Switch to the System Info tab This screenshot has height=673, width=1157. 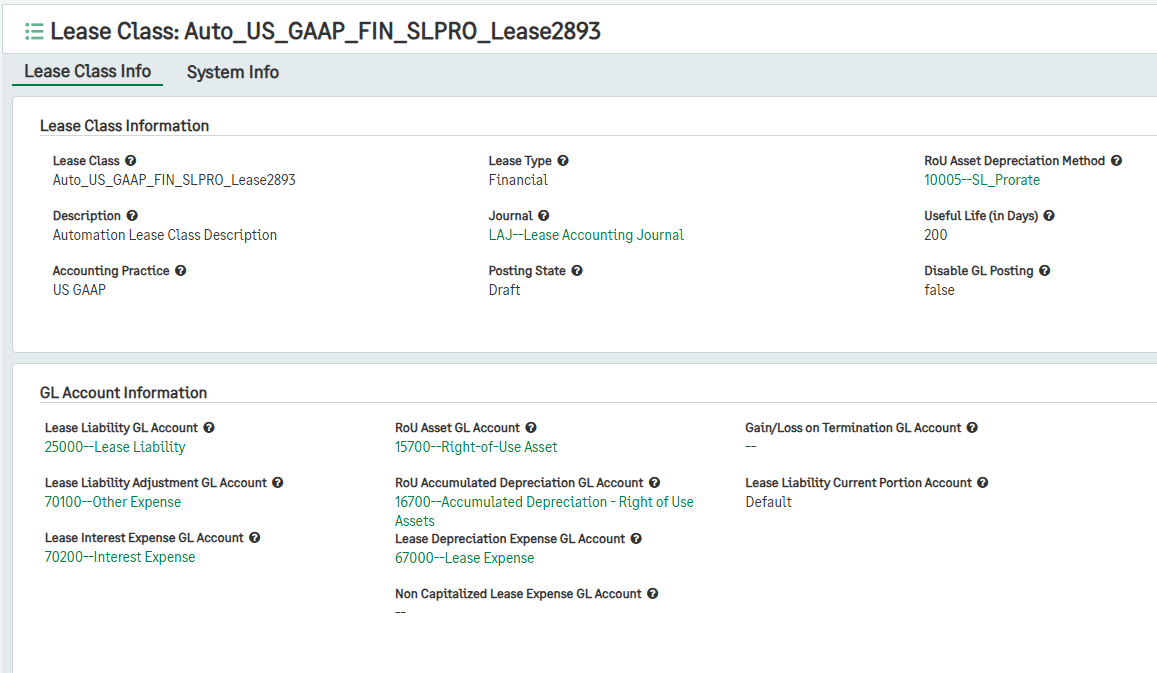pyautogui.click(x=232, y=72)
